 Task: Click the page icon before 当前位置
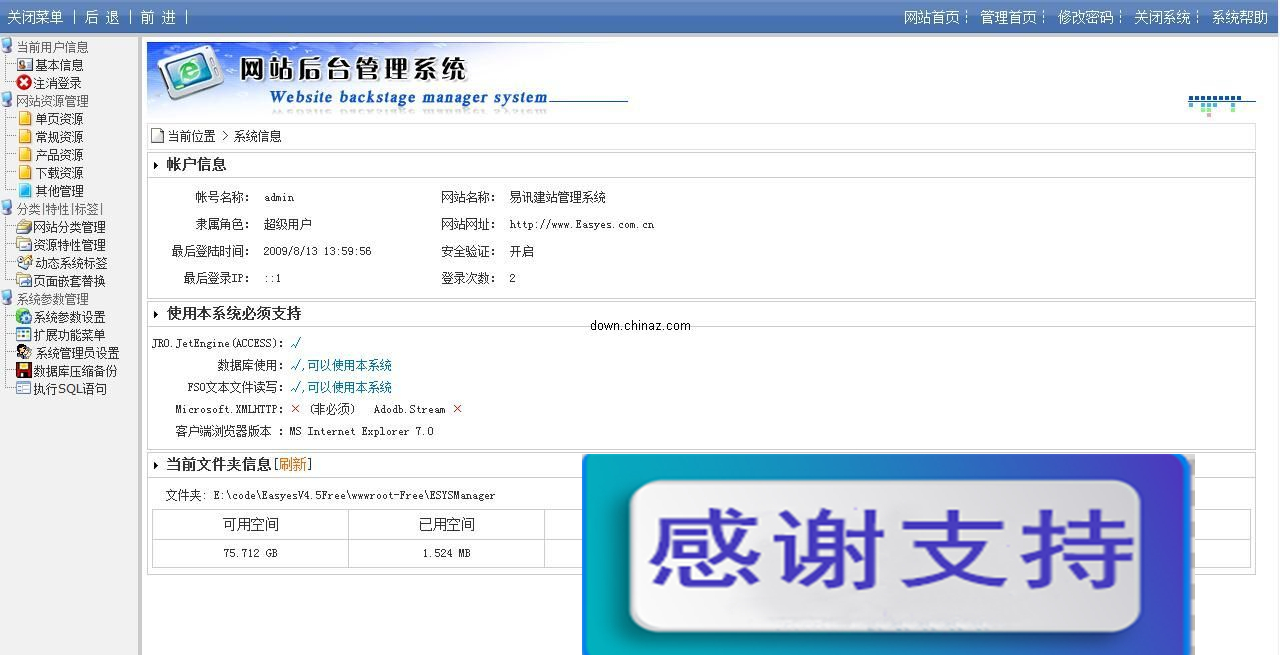click(157, 136)
